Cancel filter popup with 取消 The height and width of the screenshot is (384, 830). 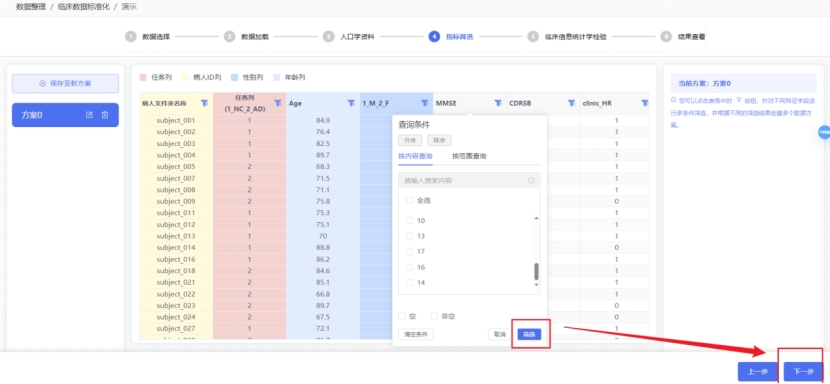point(500,334)
